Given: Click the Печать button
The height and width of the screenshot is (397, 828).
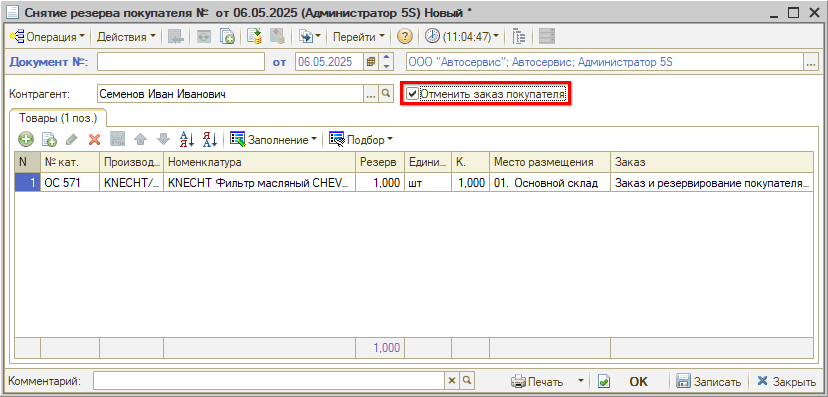Looking at the screenshot, I should pos(539,381).
